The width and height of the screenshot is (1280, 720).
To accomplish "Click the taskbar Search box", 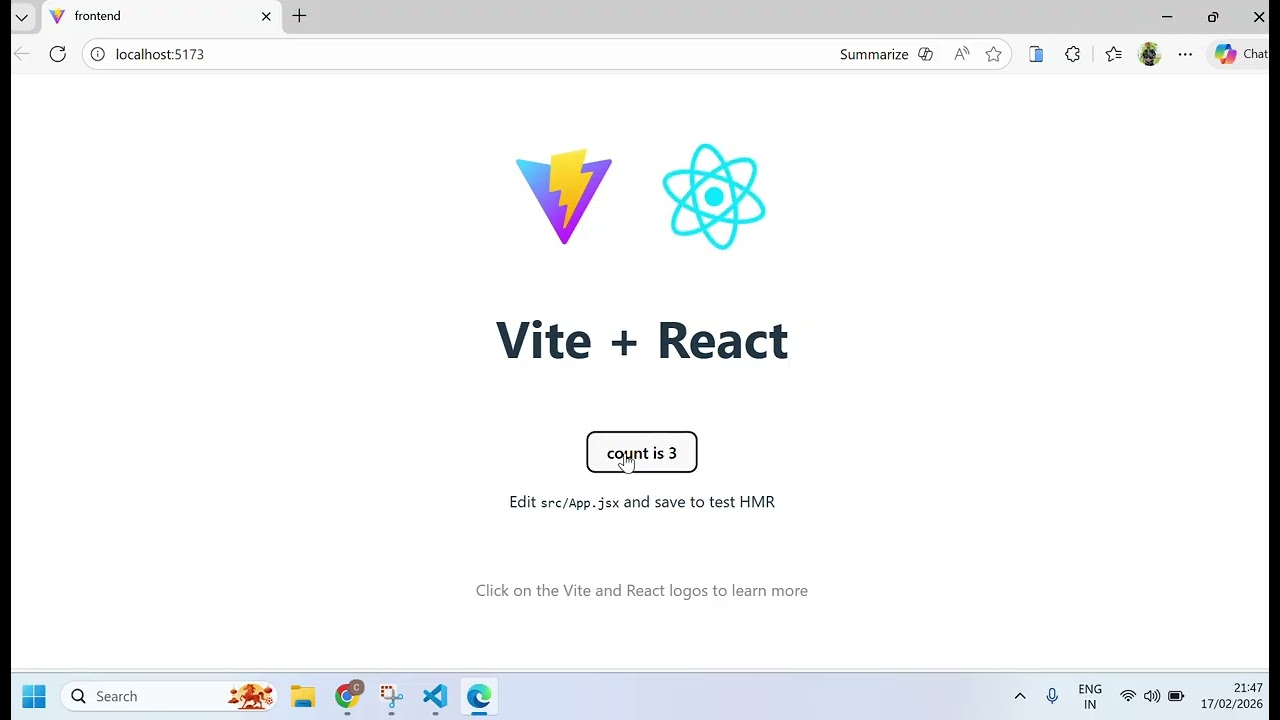I will [169, 696].
